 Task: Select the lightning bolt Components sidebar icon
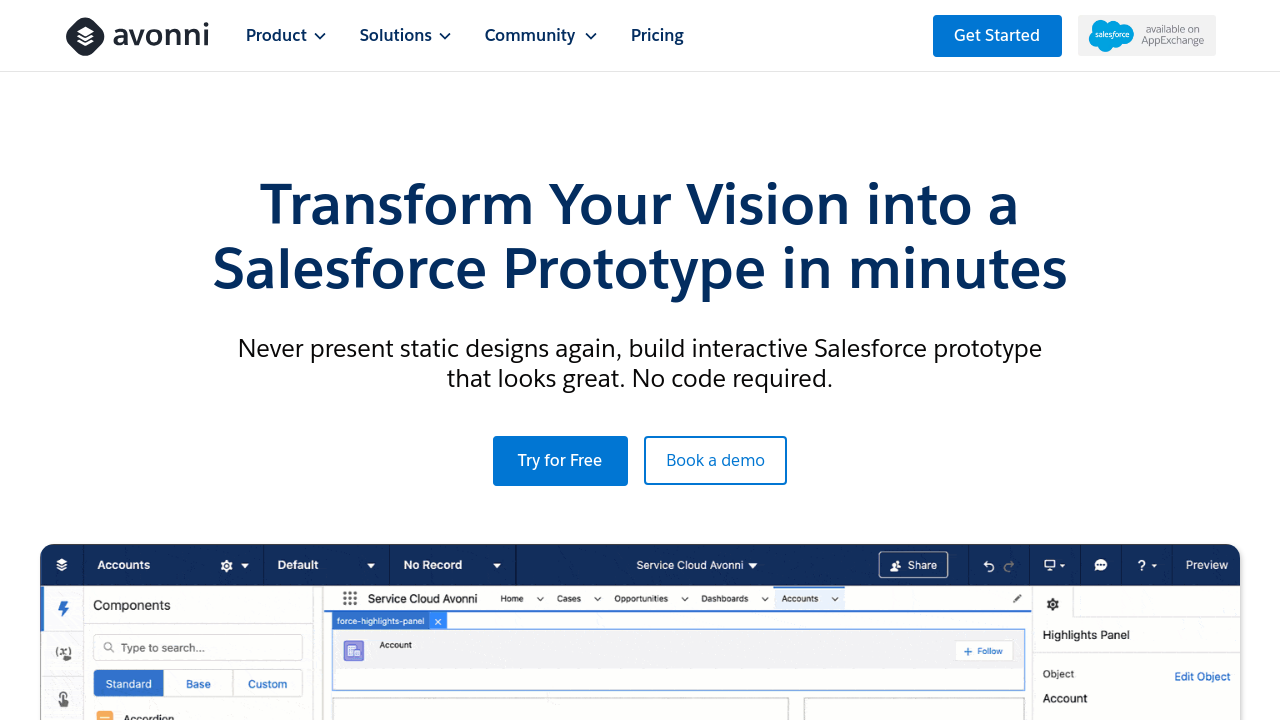click(63, 608)
